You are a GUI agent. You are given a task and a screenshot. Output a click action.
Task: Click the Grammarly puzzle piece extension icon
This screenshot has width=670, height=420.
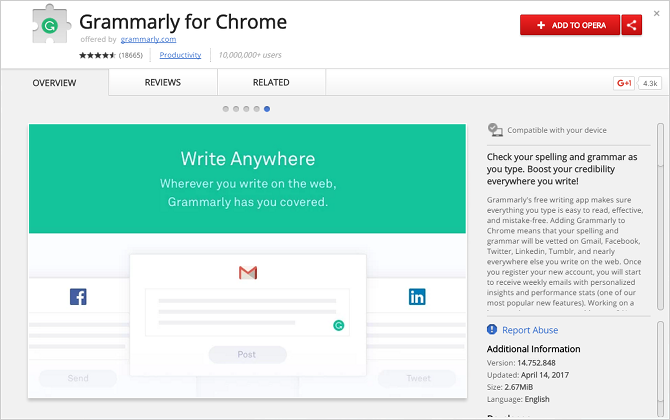click(x=51, y=24)
